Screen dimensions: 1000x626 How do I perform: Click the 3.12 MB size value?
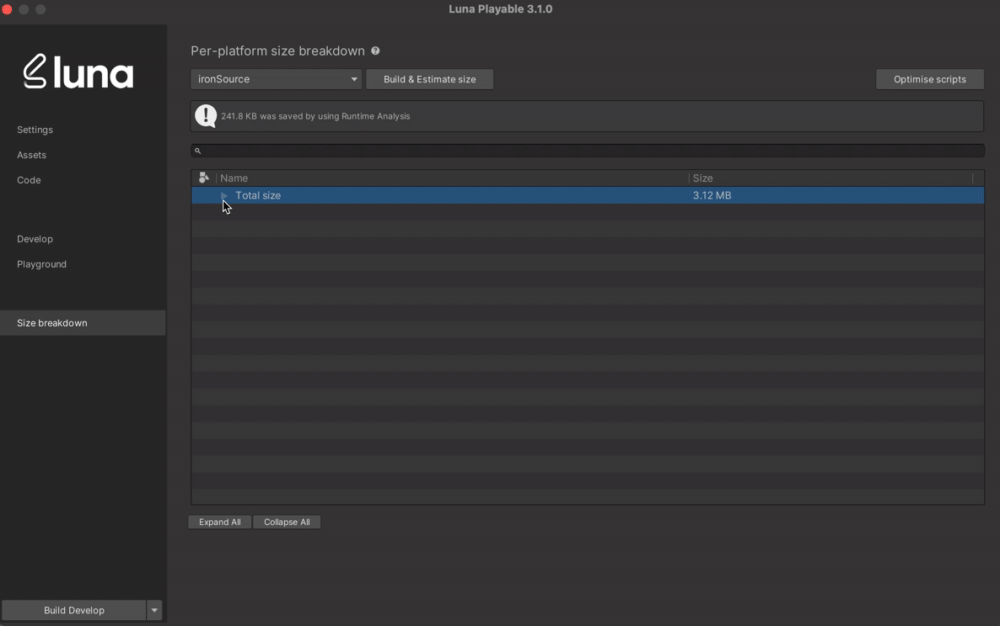pos(712,195)
